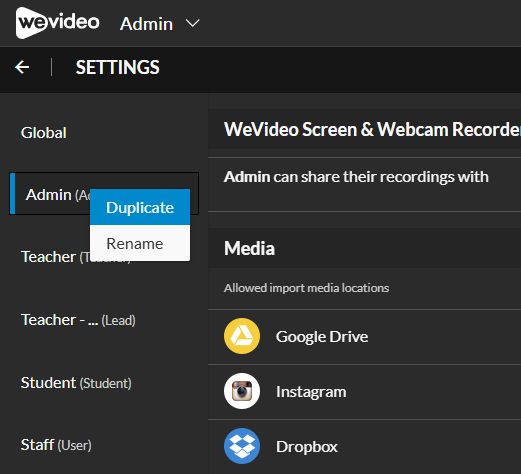
Task: Go back using the arrow icon
Action: (22, 67)
